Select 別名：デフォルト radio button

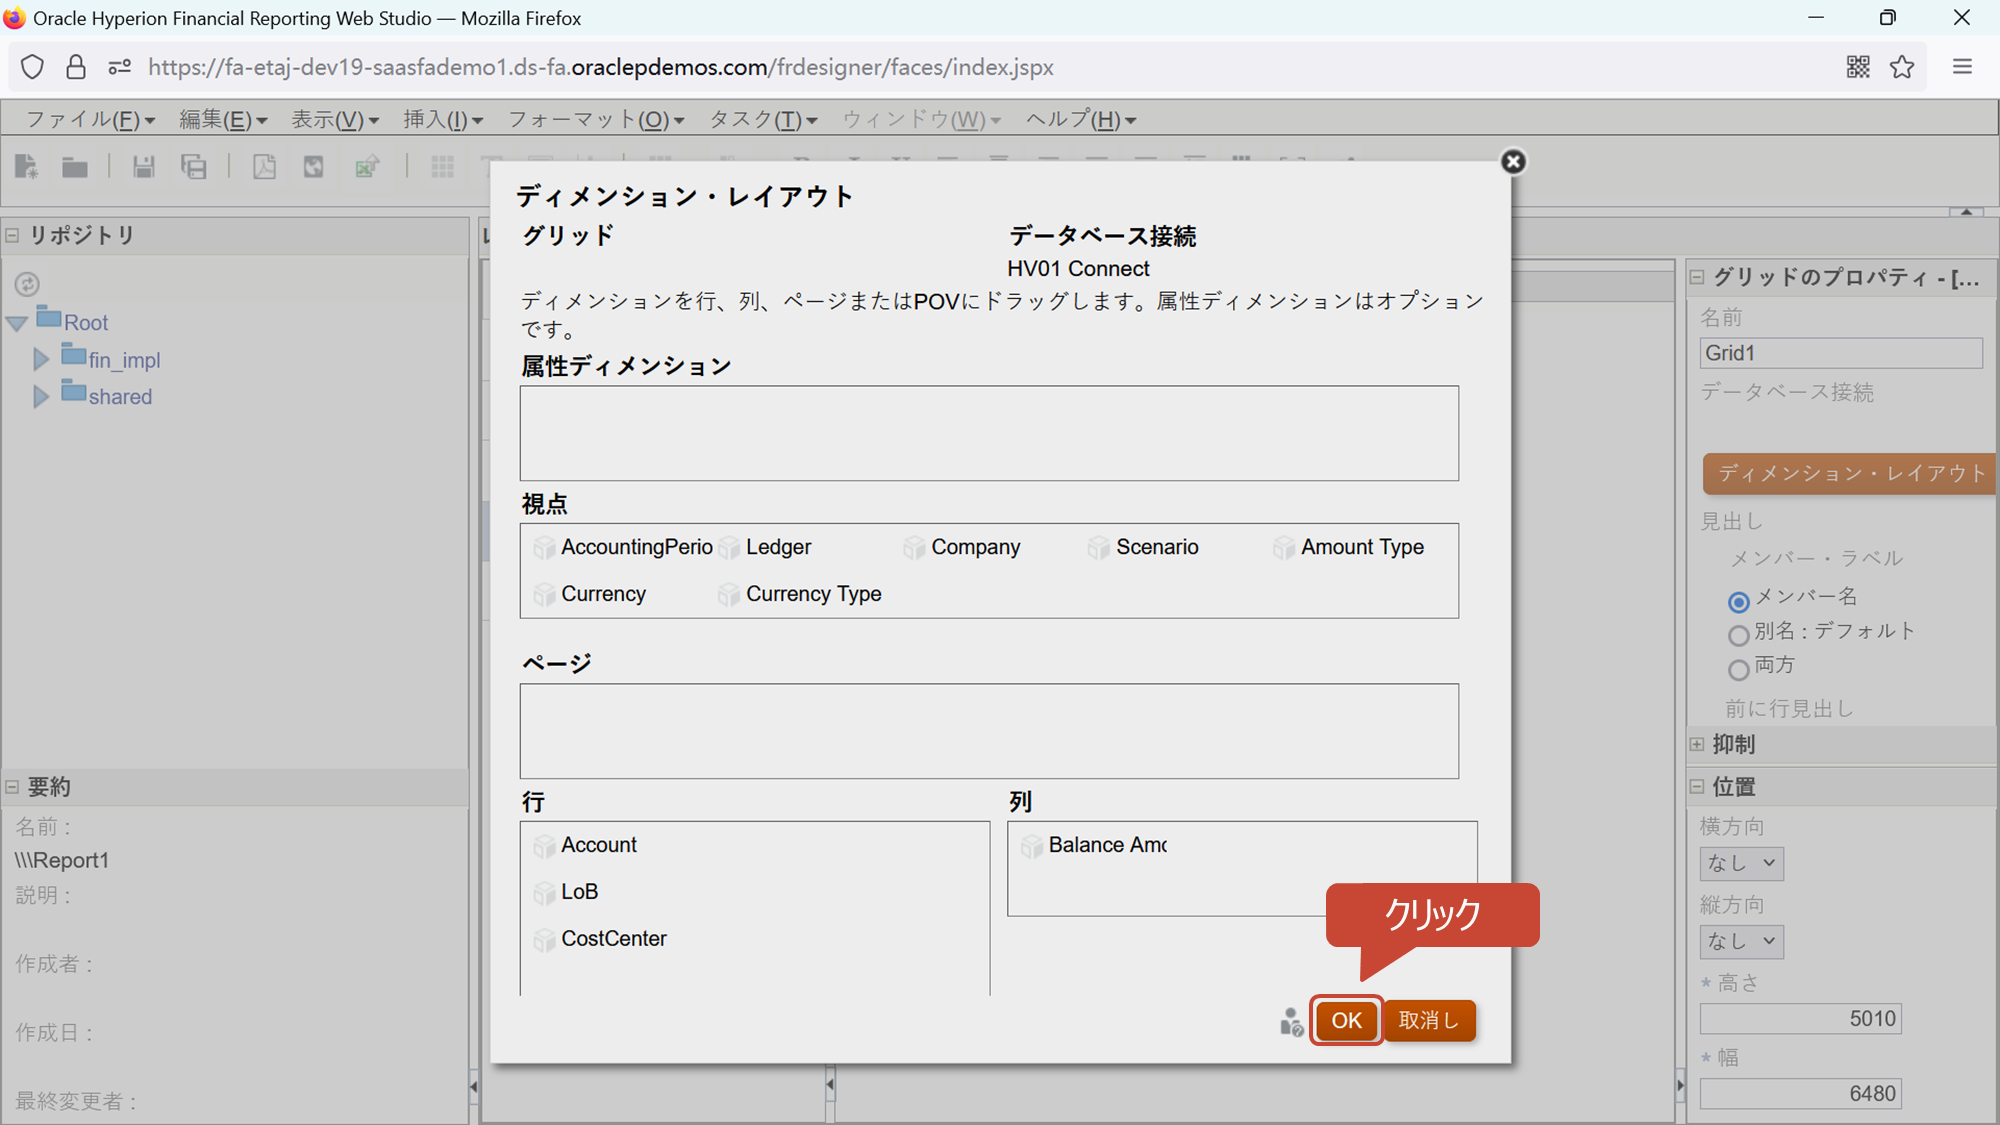click(x=1738, y=635)
